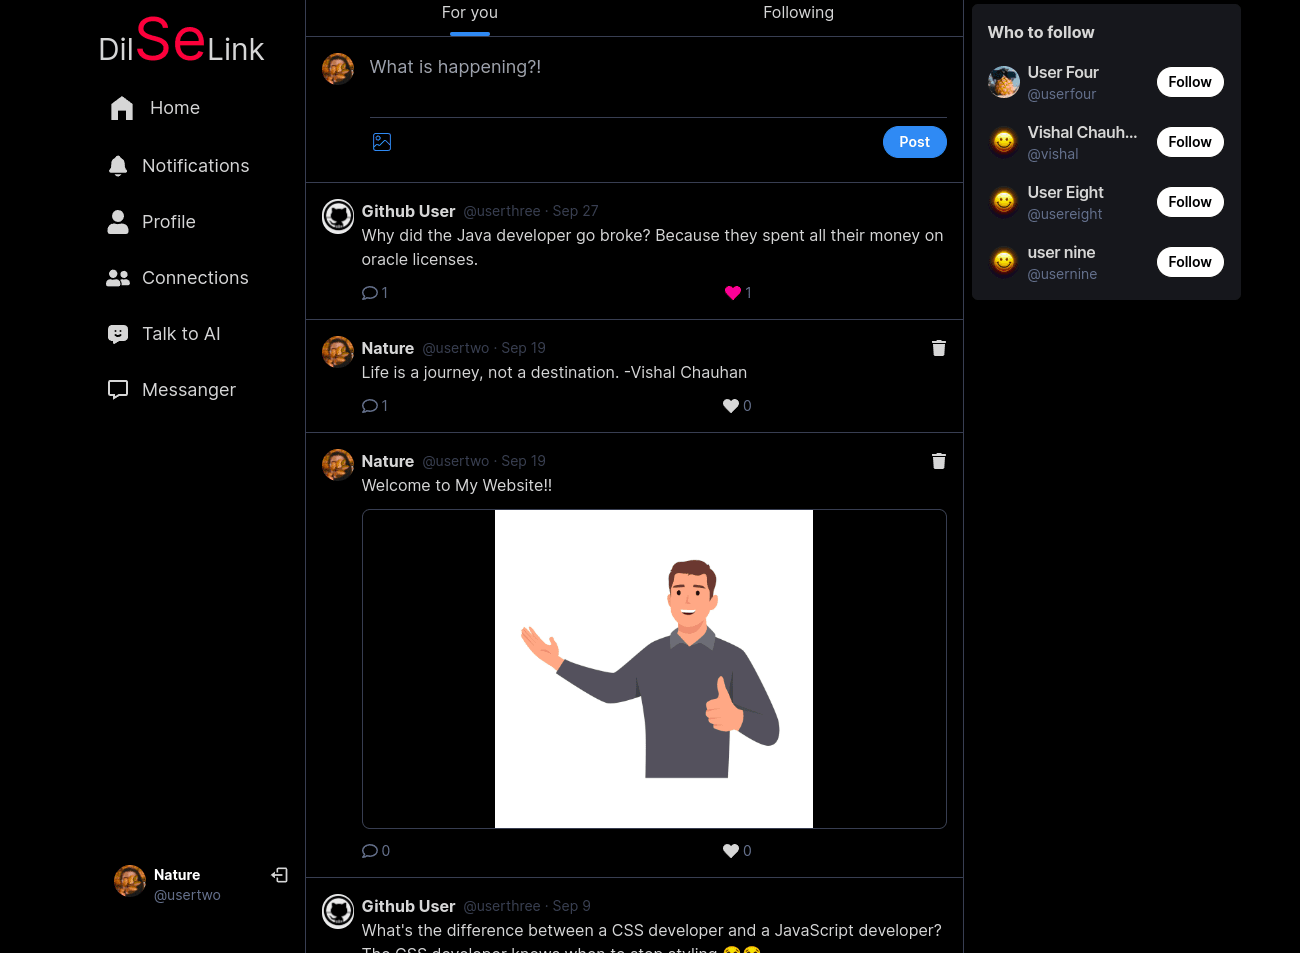Delete the 'Welcome to My Website' post

click(938, 461)
